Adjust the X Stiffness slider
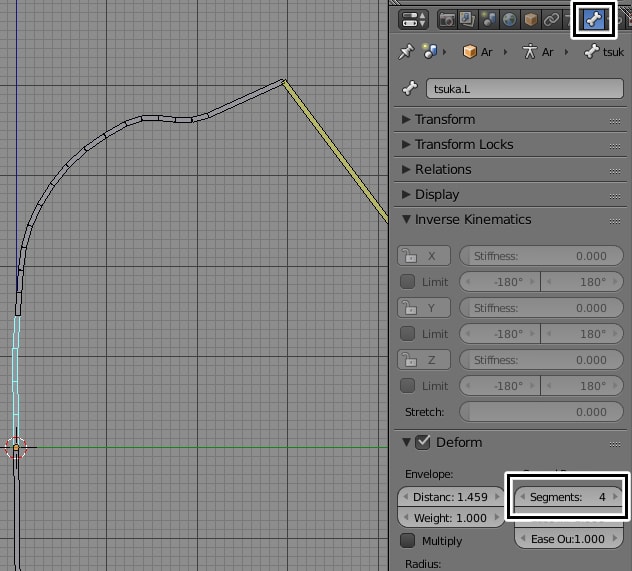 coord(541,256)
